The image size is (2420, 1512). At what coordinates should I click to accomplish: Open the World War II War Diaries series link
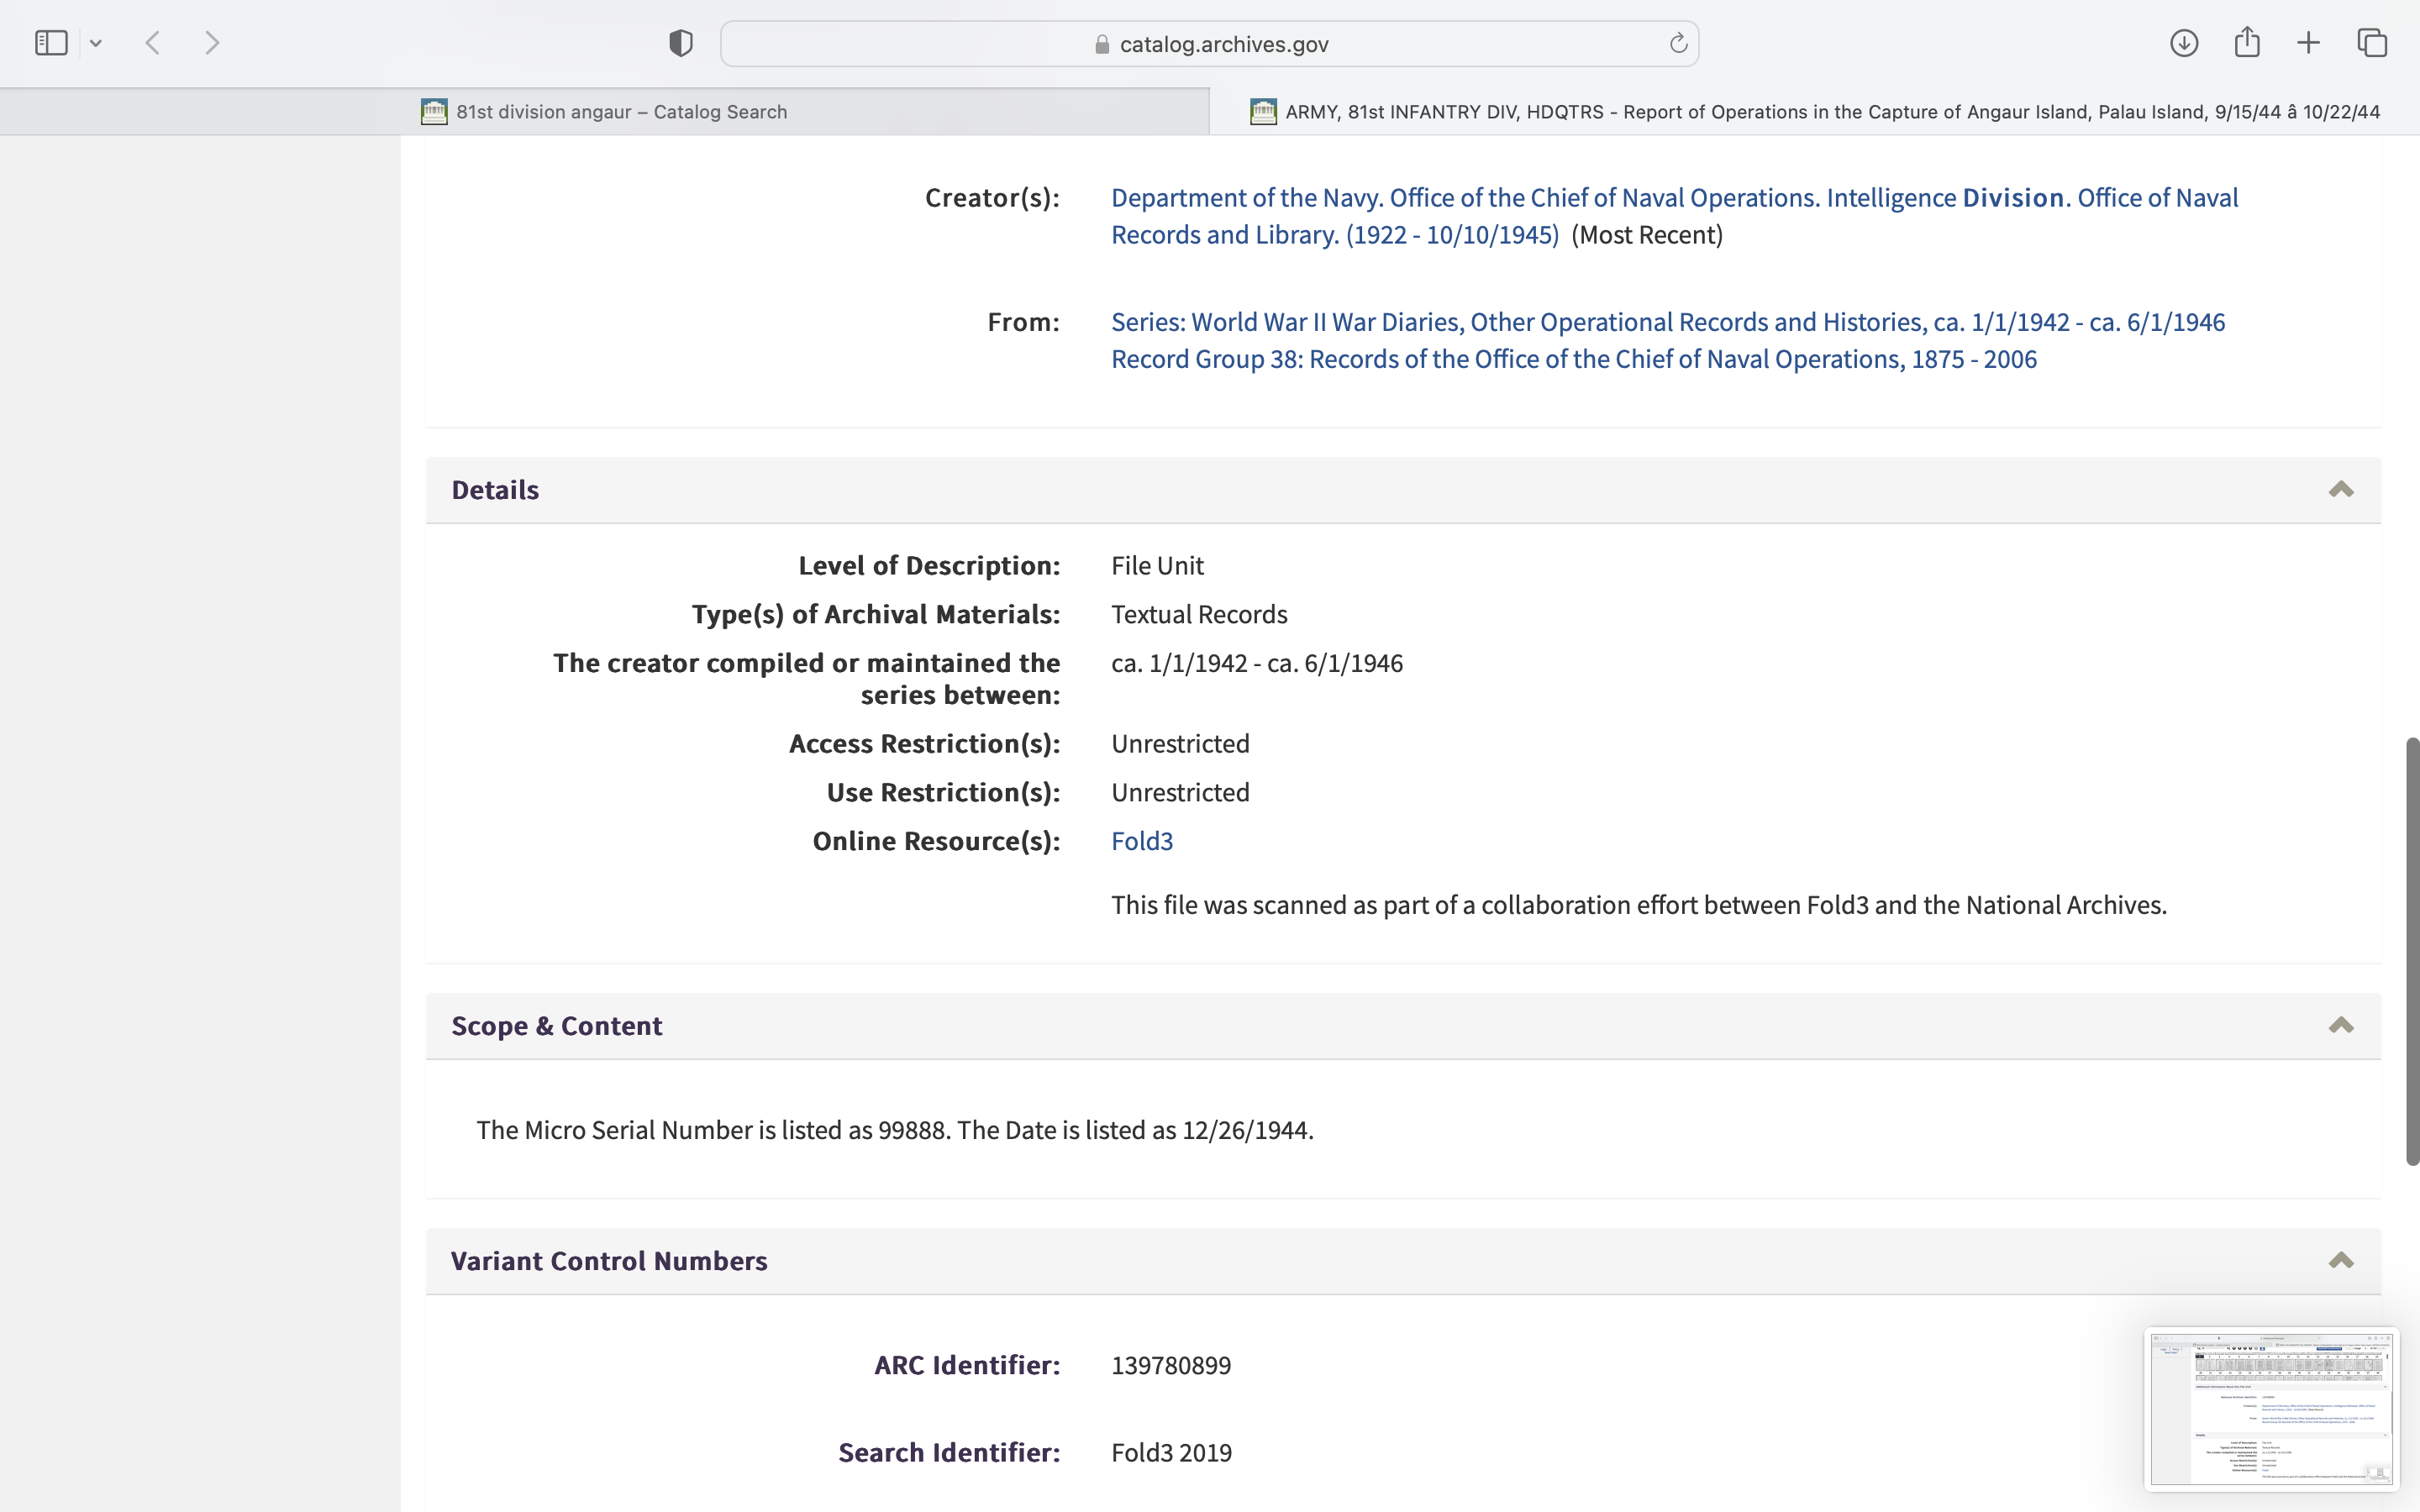click(x=1667, y=322)
